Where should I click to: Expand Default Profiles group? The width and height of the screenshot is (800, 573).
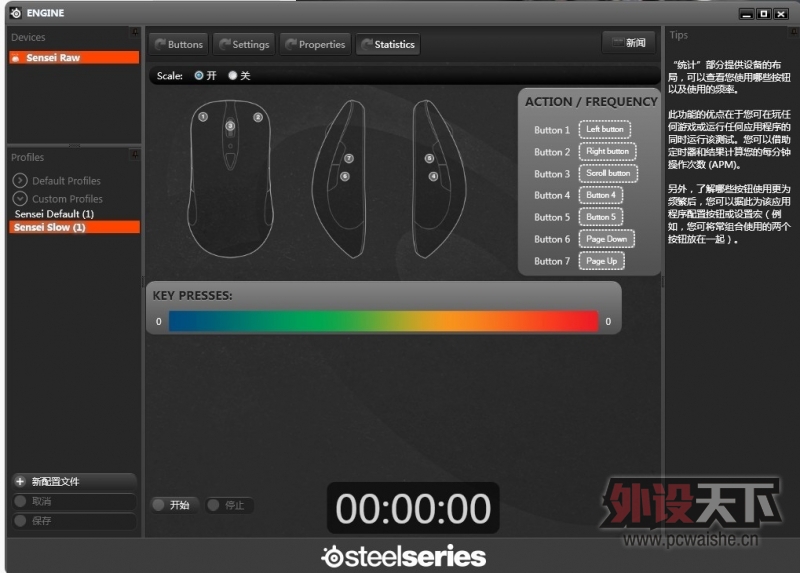pos(20,180)
